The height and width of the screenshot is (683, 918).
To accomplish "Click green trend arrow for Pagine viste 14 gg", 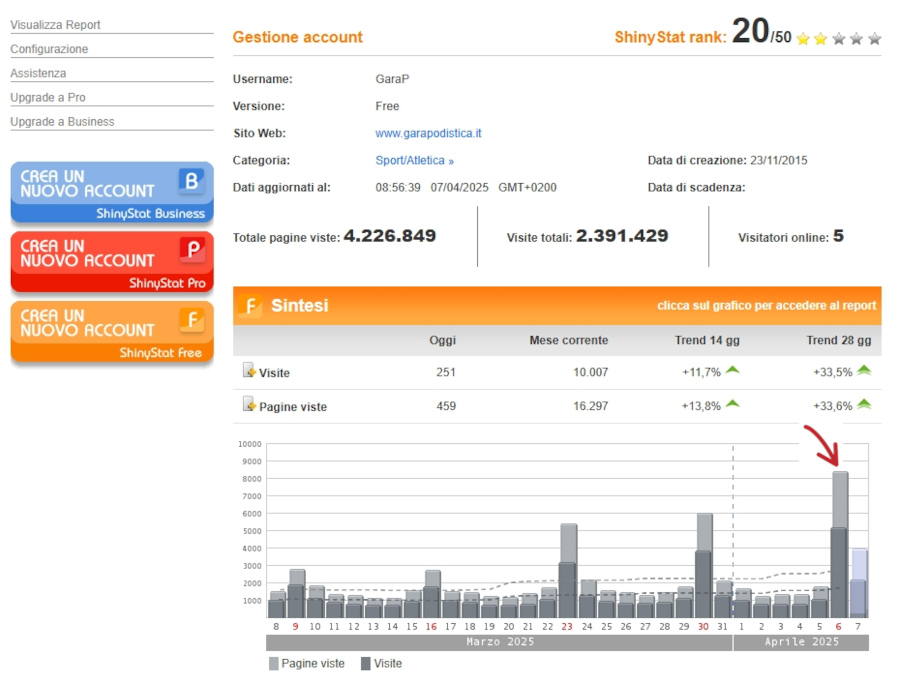I will (732, 404).
